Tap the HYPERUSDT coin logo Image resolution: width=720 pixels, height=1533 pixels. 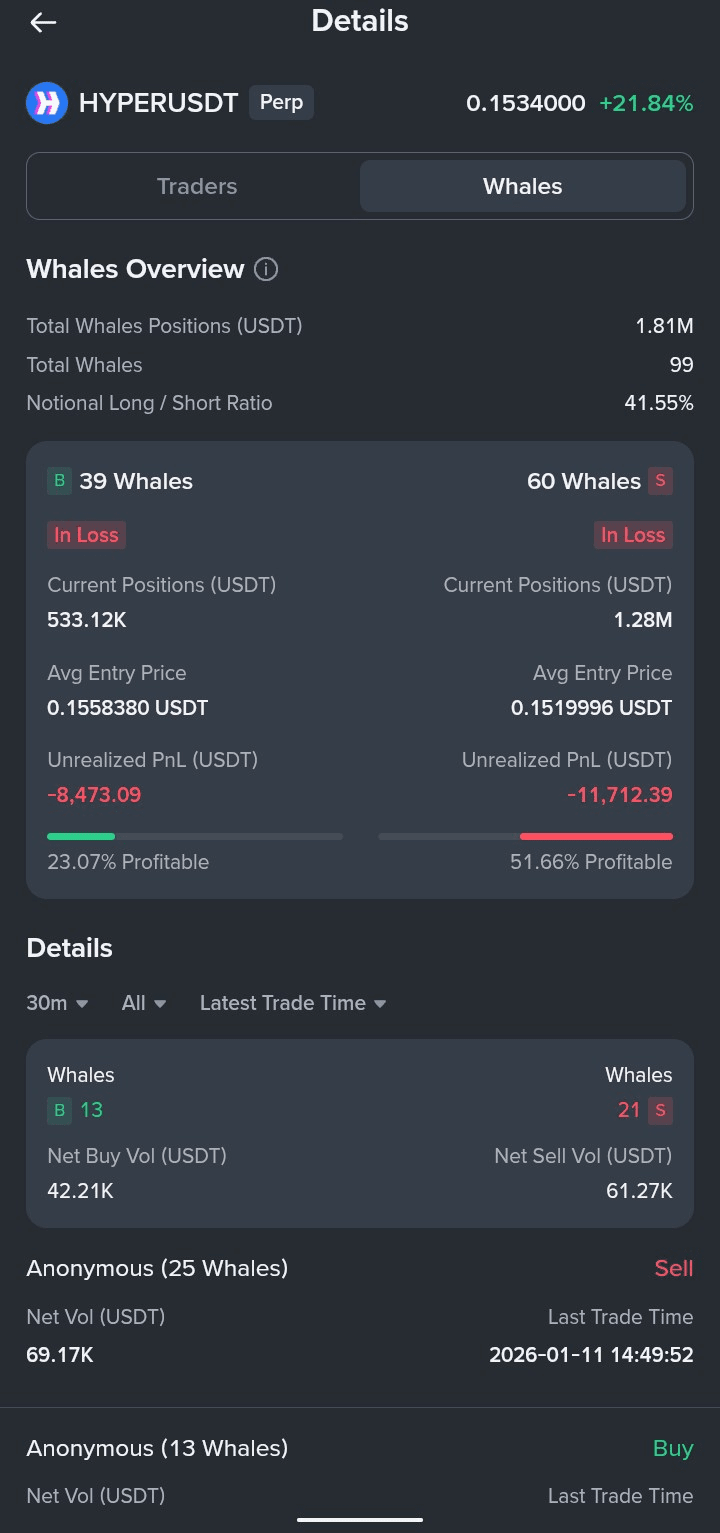[x=47, y=103]
